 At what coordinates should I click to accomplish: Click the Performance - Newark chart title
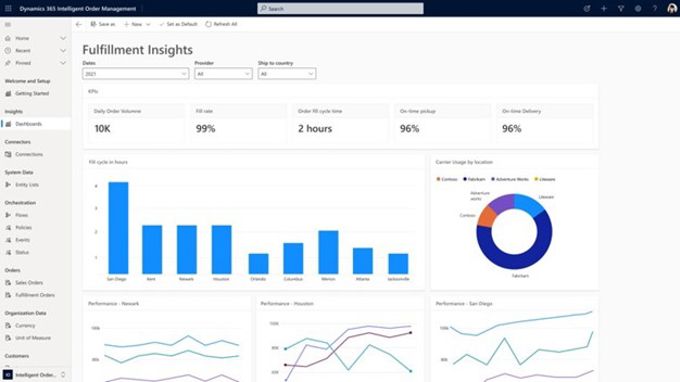114,304
